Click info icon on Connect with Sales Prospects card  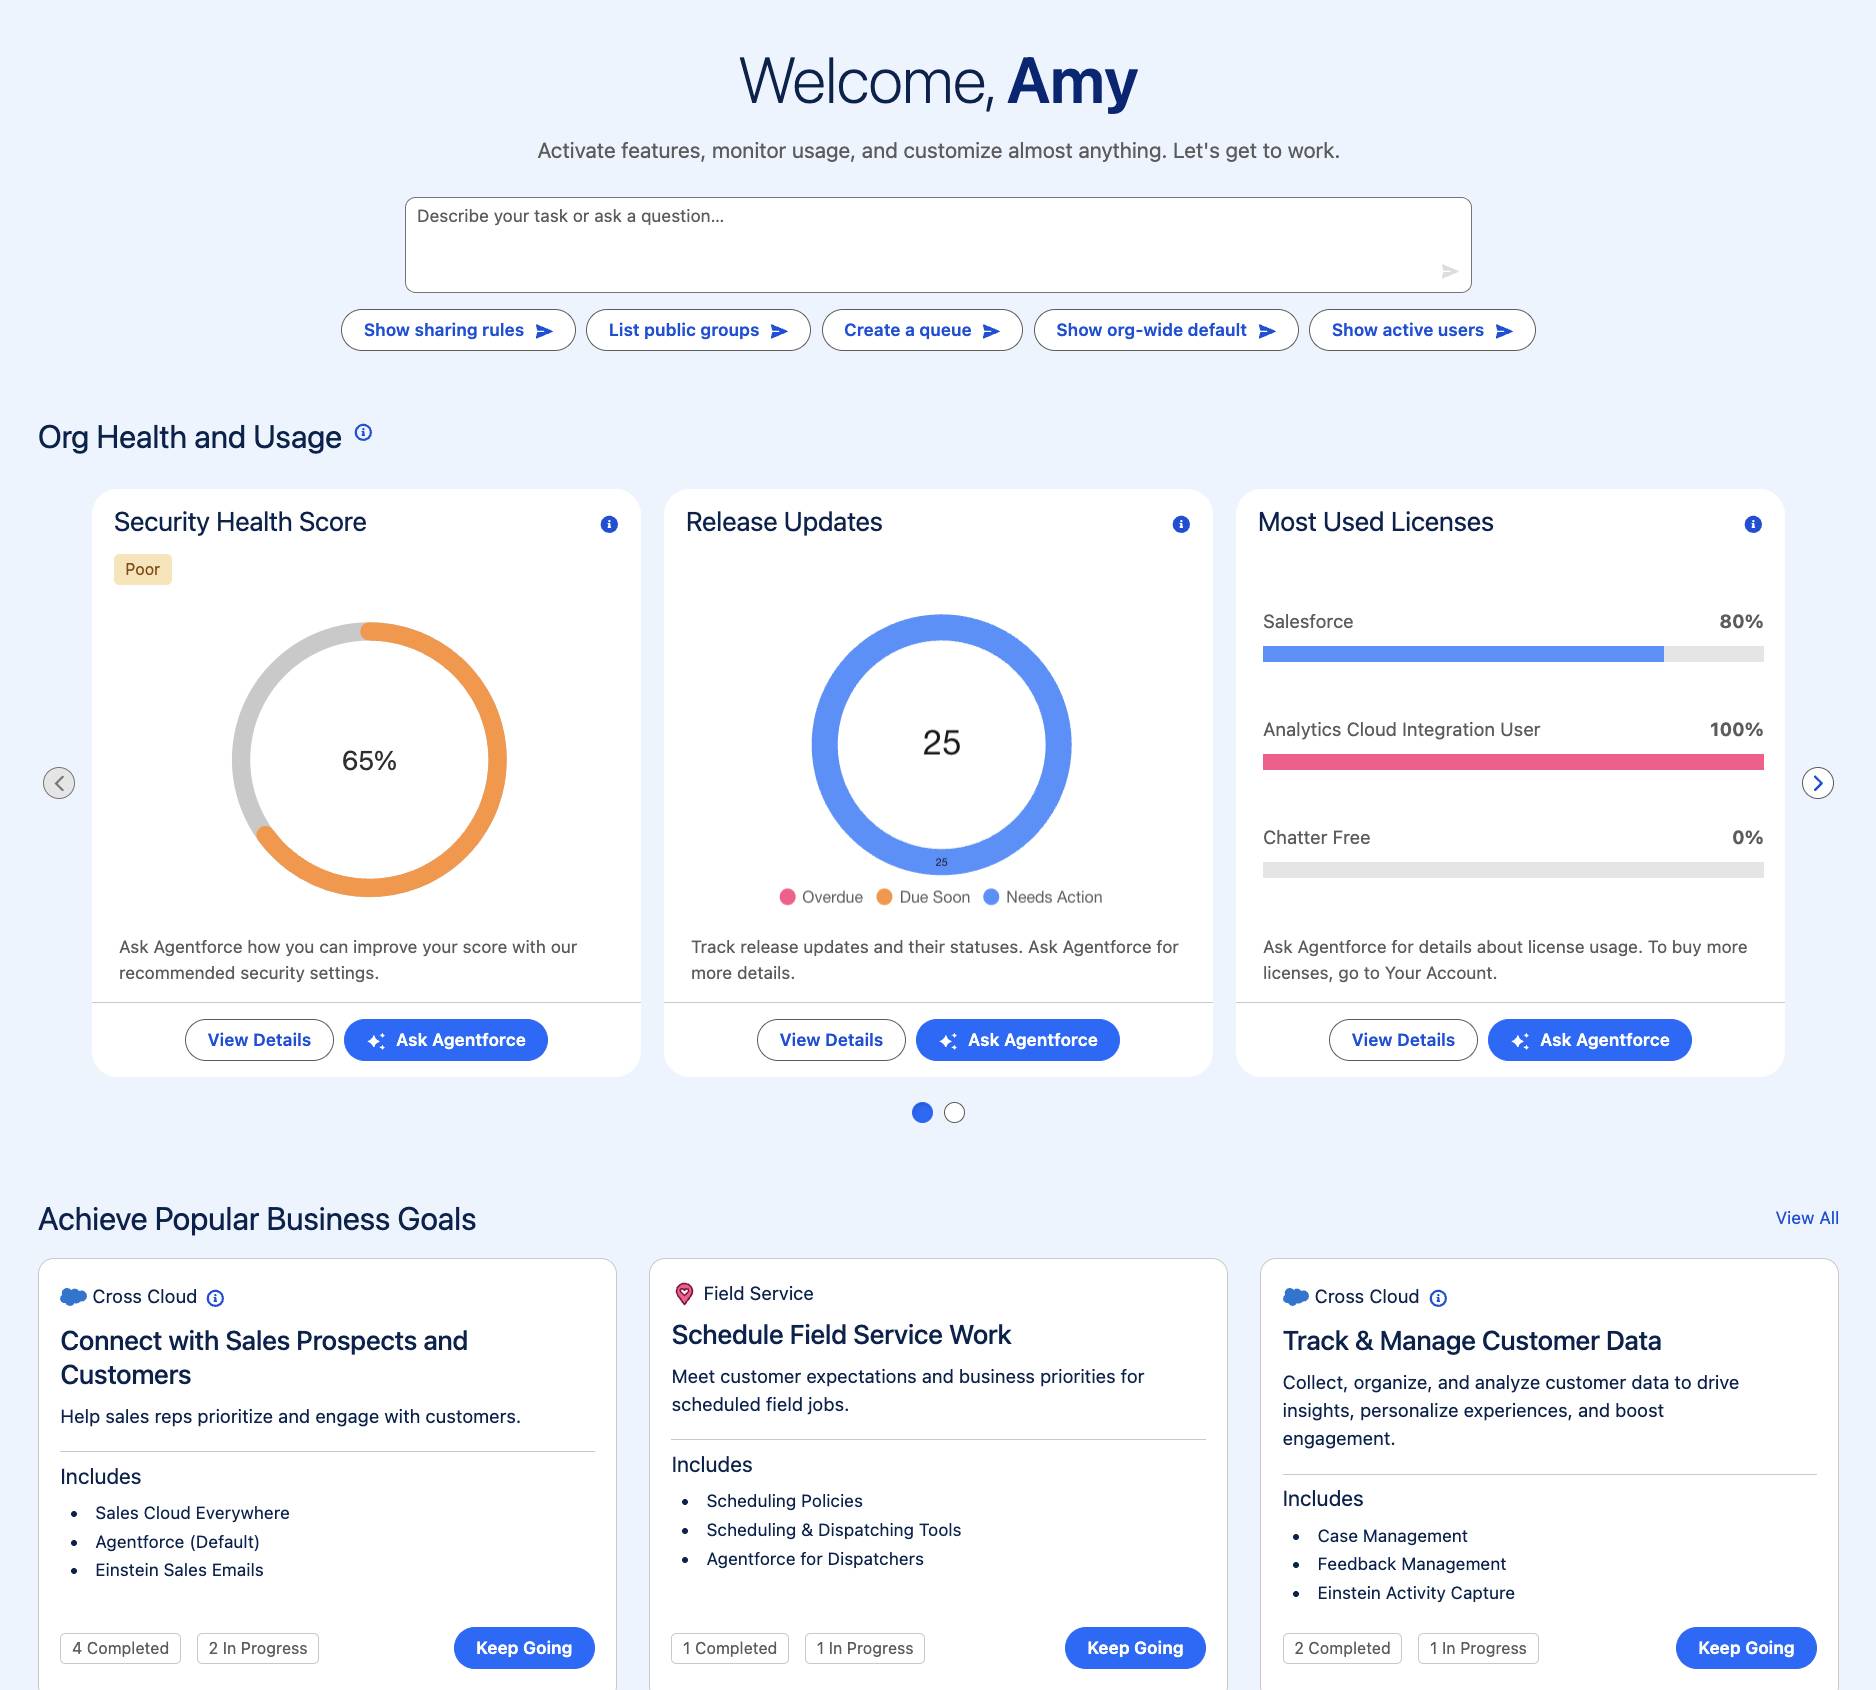coord(215,1298)
